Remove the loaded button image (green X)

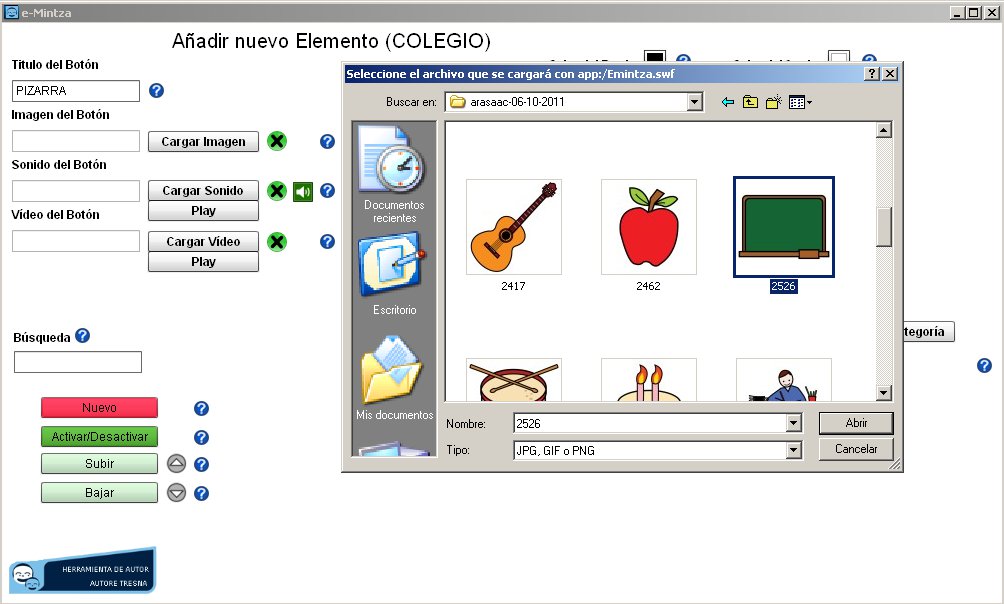[277, 141]
